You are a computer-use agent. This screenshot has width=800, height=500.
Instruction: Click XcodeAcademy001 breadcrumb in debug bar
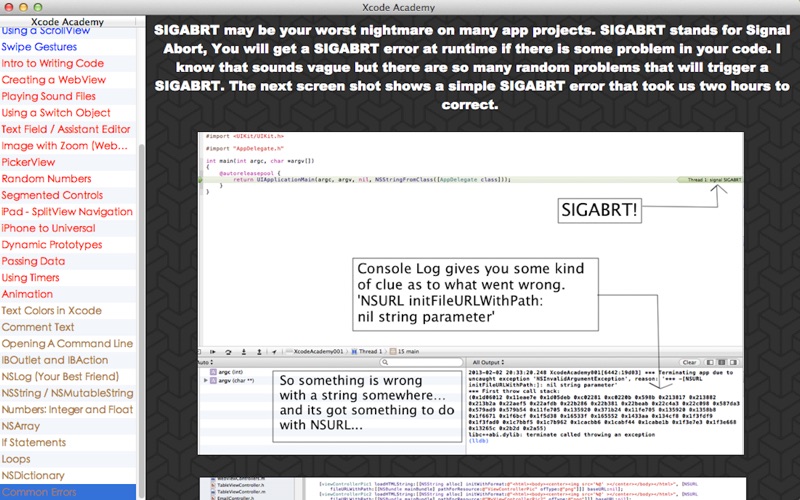(315, 352)
